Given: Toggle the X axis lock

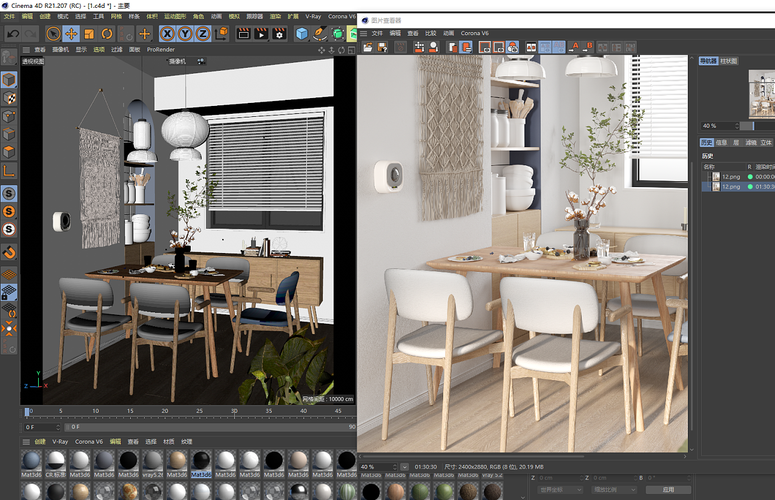Looking at the screenshot, I should point(168,33).
